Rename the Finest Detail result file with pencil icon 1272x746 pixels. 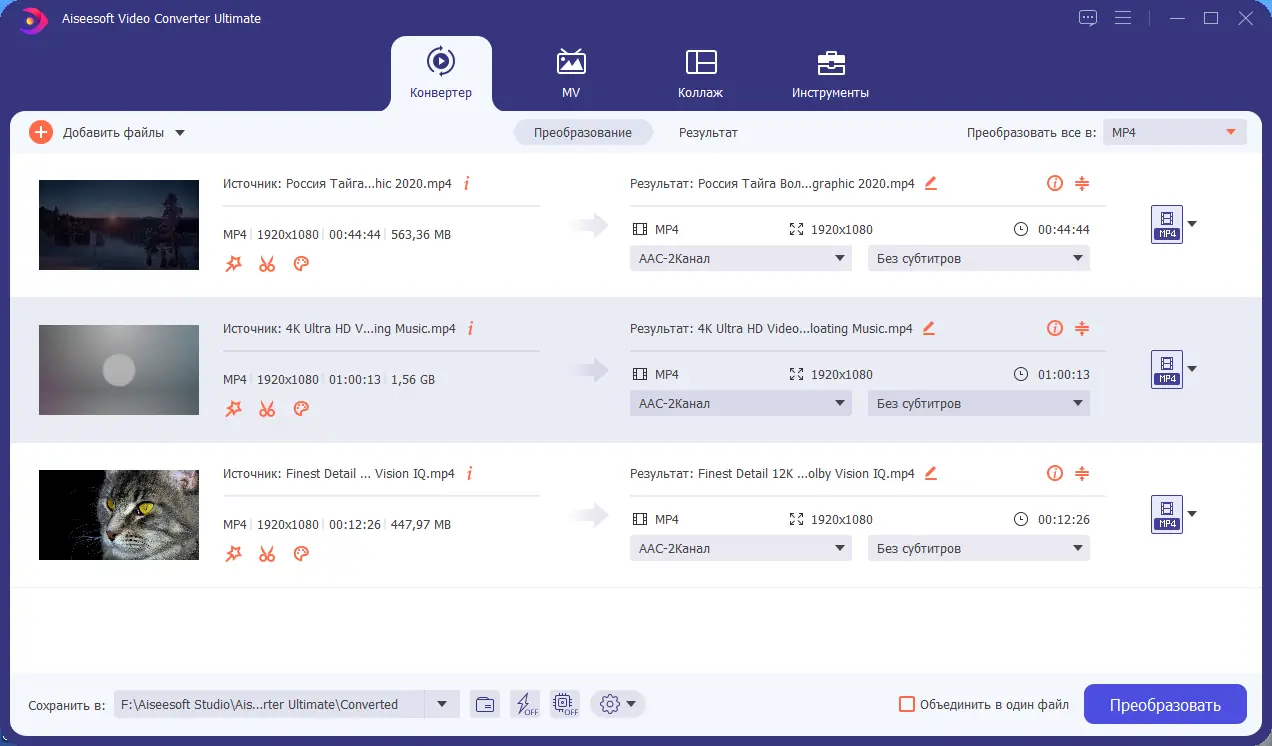tap(931, 473)
